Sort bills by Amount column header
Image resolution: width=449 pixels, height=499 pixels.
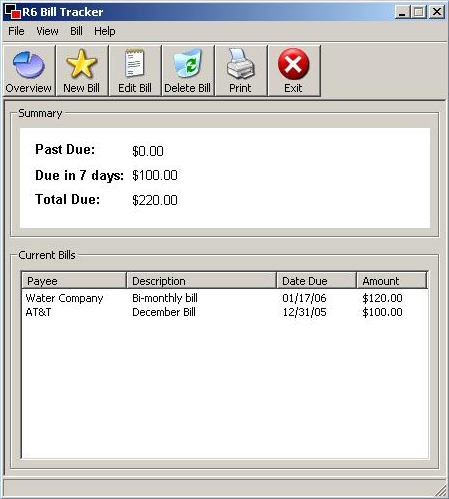tap(392, 280)
